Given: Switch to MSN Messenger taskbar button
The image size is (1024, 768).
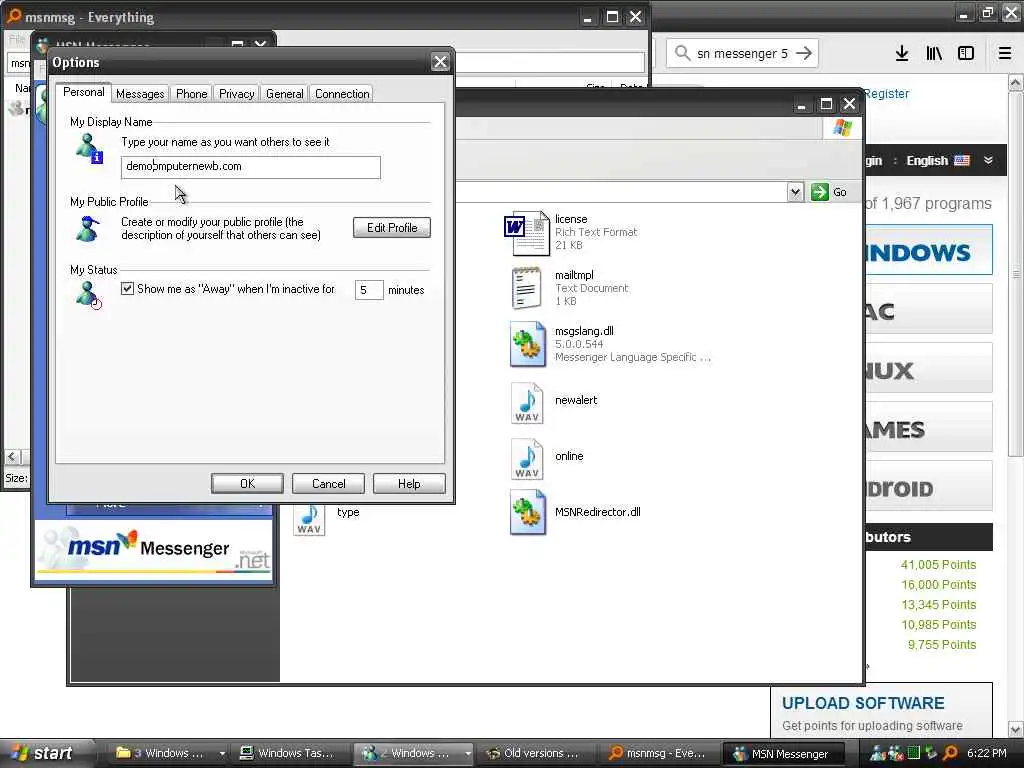Looking at the screenshot, I should click(x=782, y=754).
